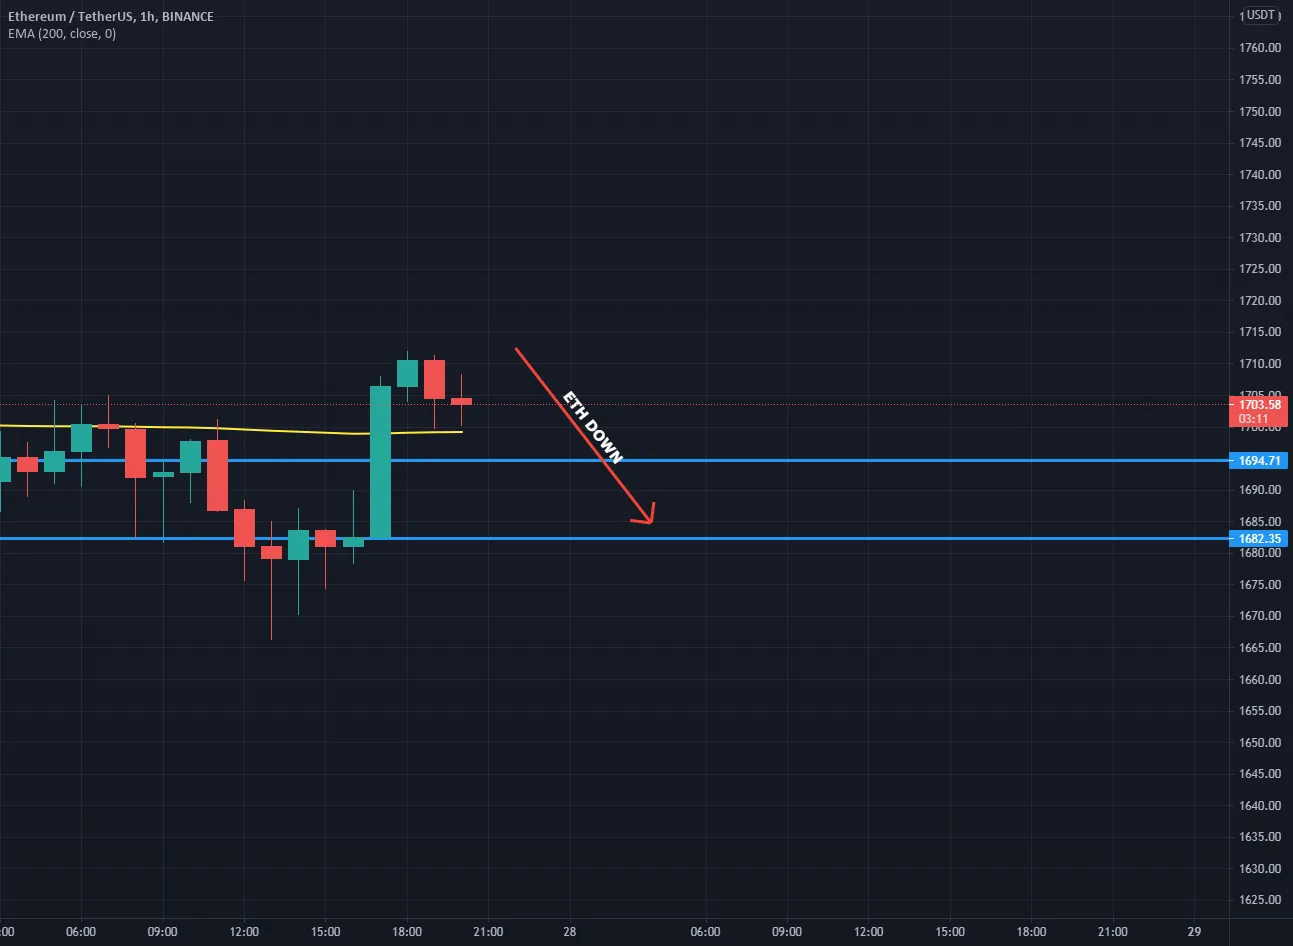Click the date label 28 on time axis
The width and height of the screenshot is (1293, 946).
point(569,932)
